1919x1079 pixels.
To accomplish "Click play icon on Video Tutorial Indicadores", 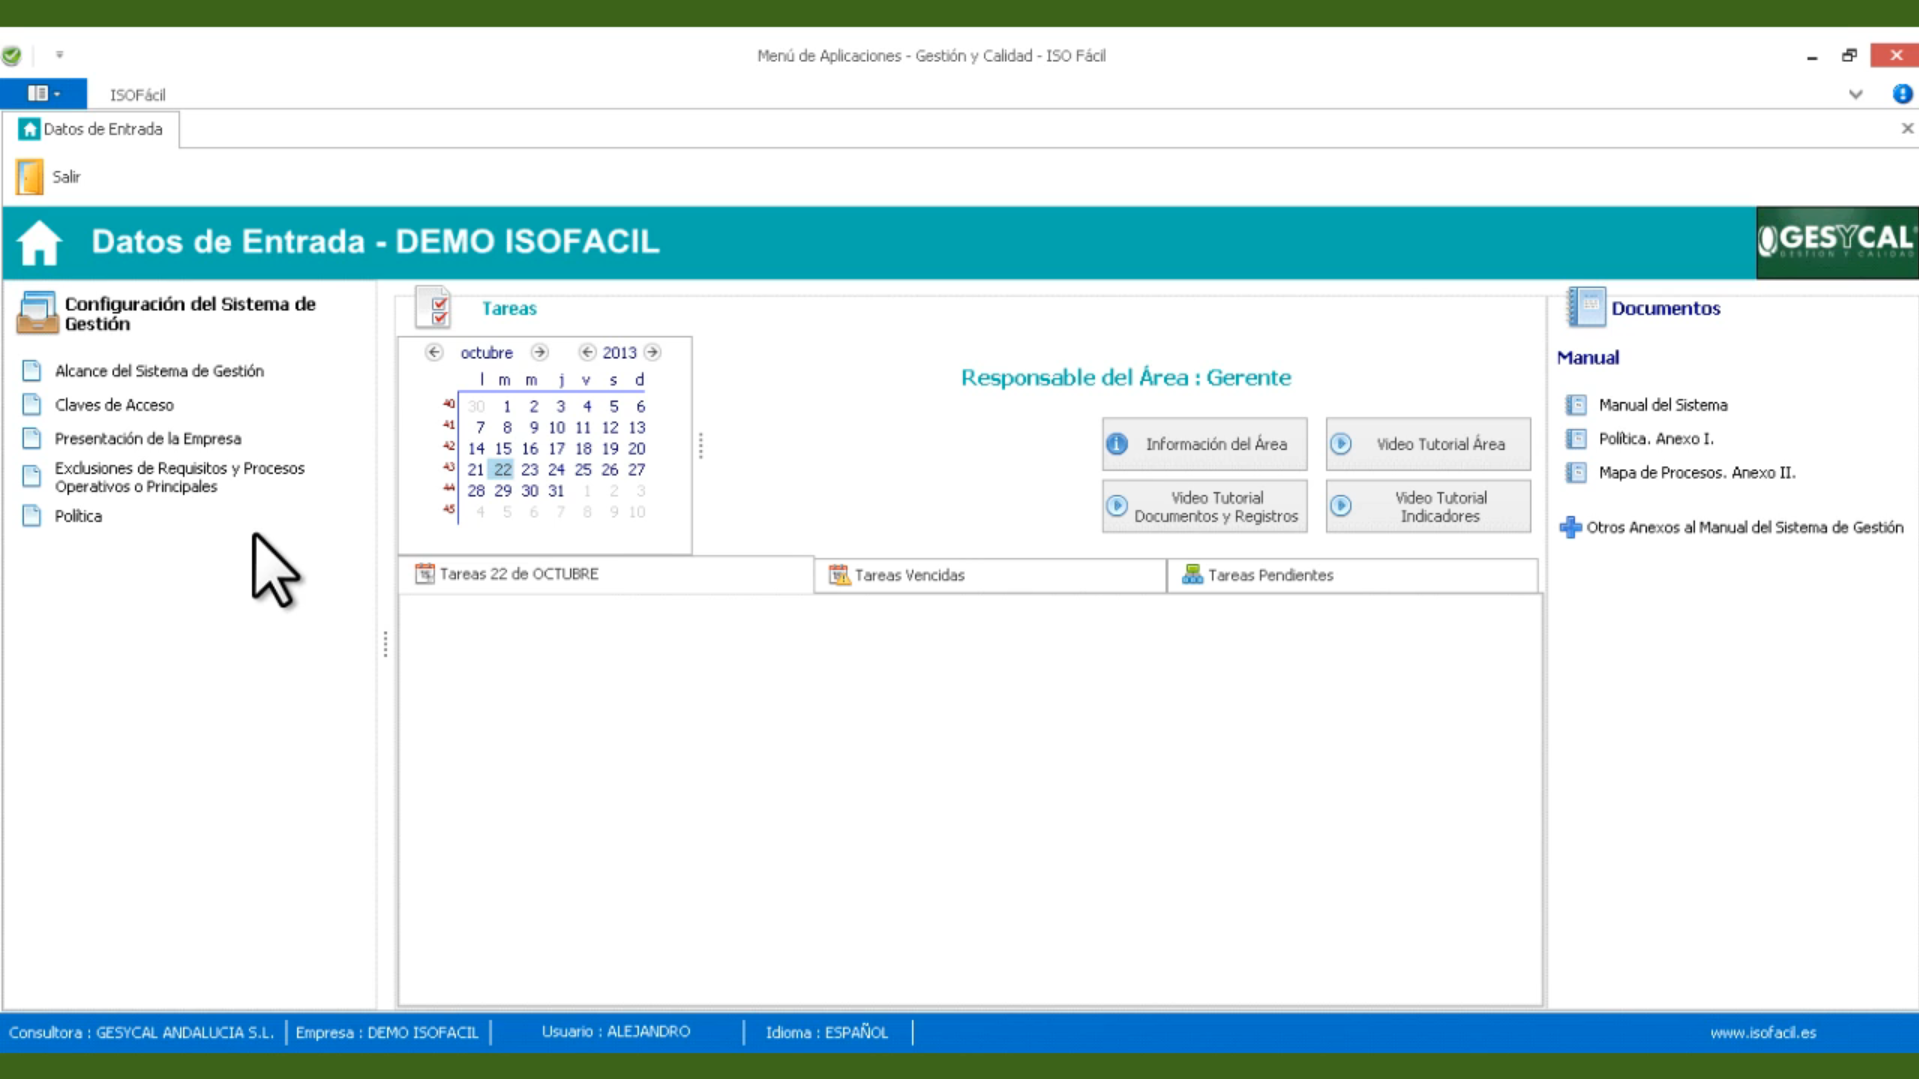I will 1341,506.
